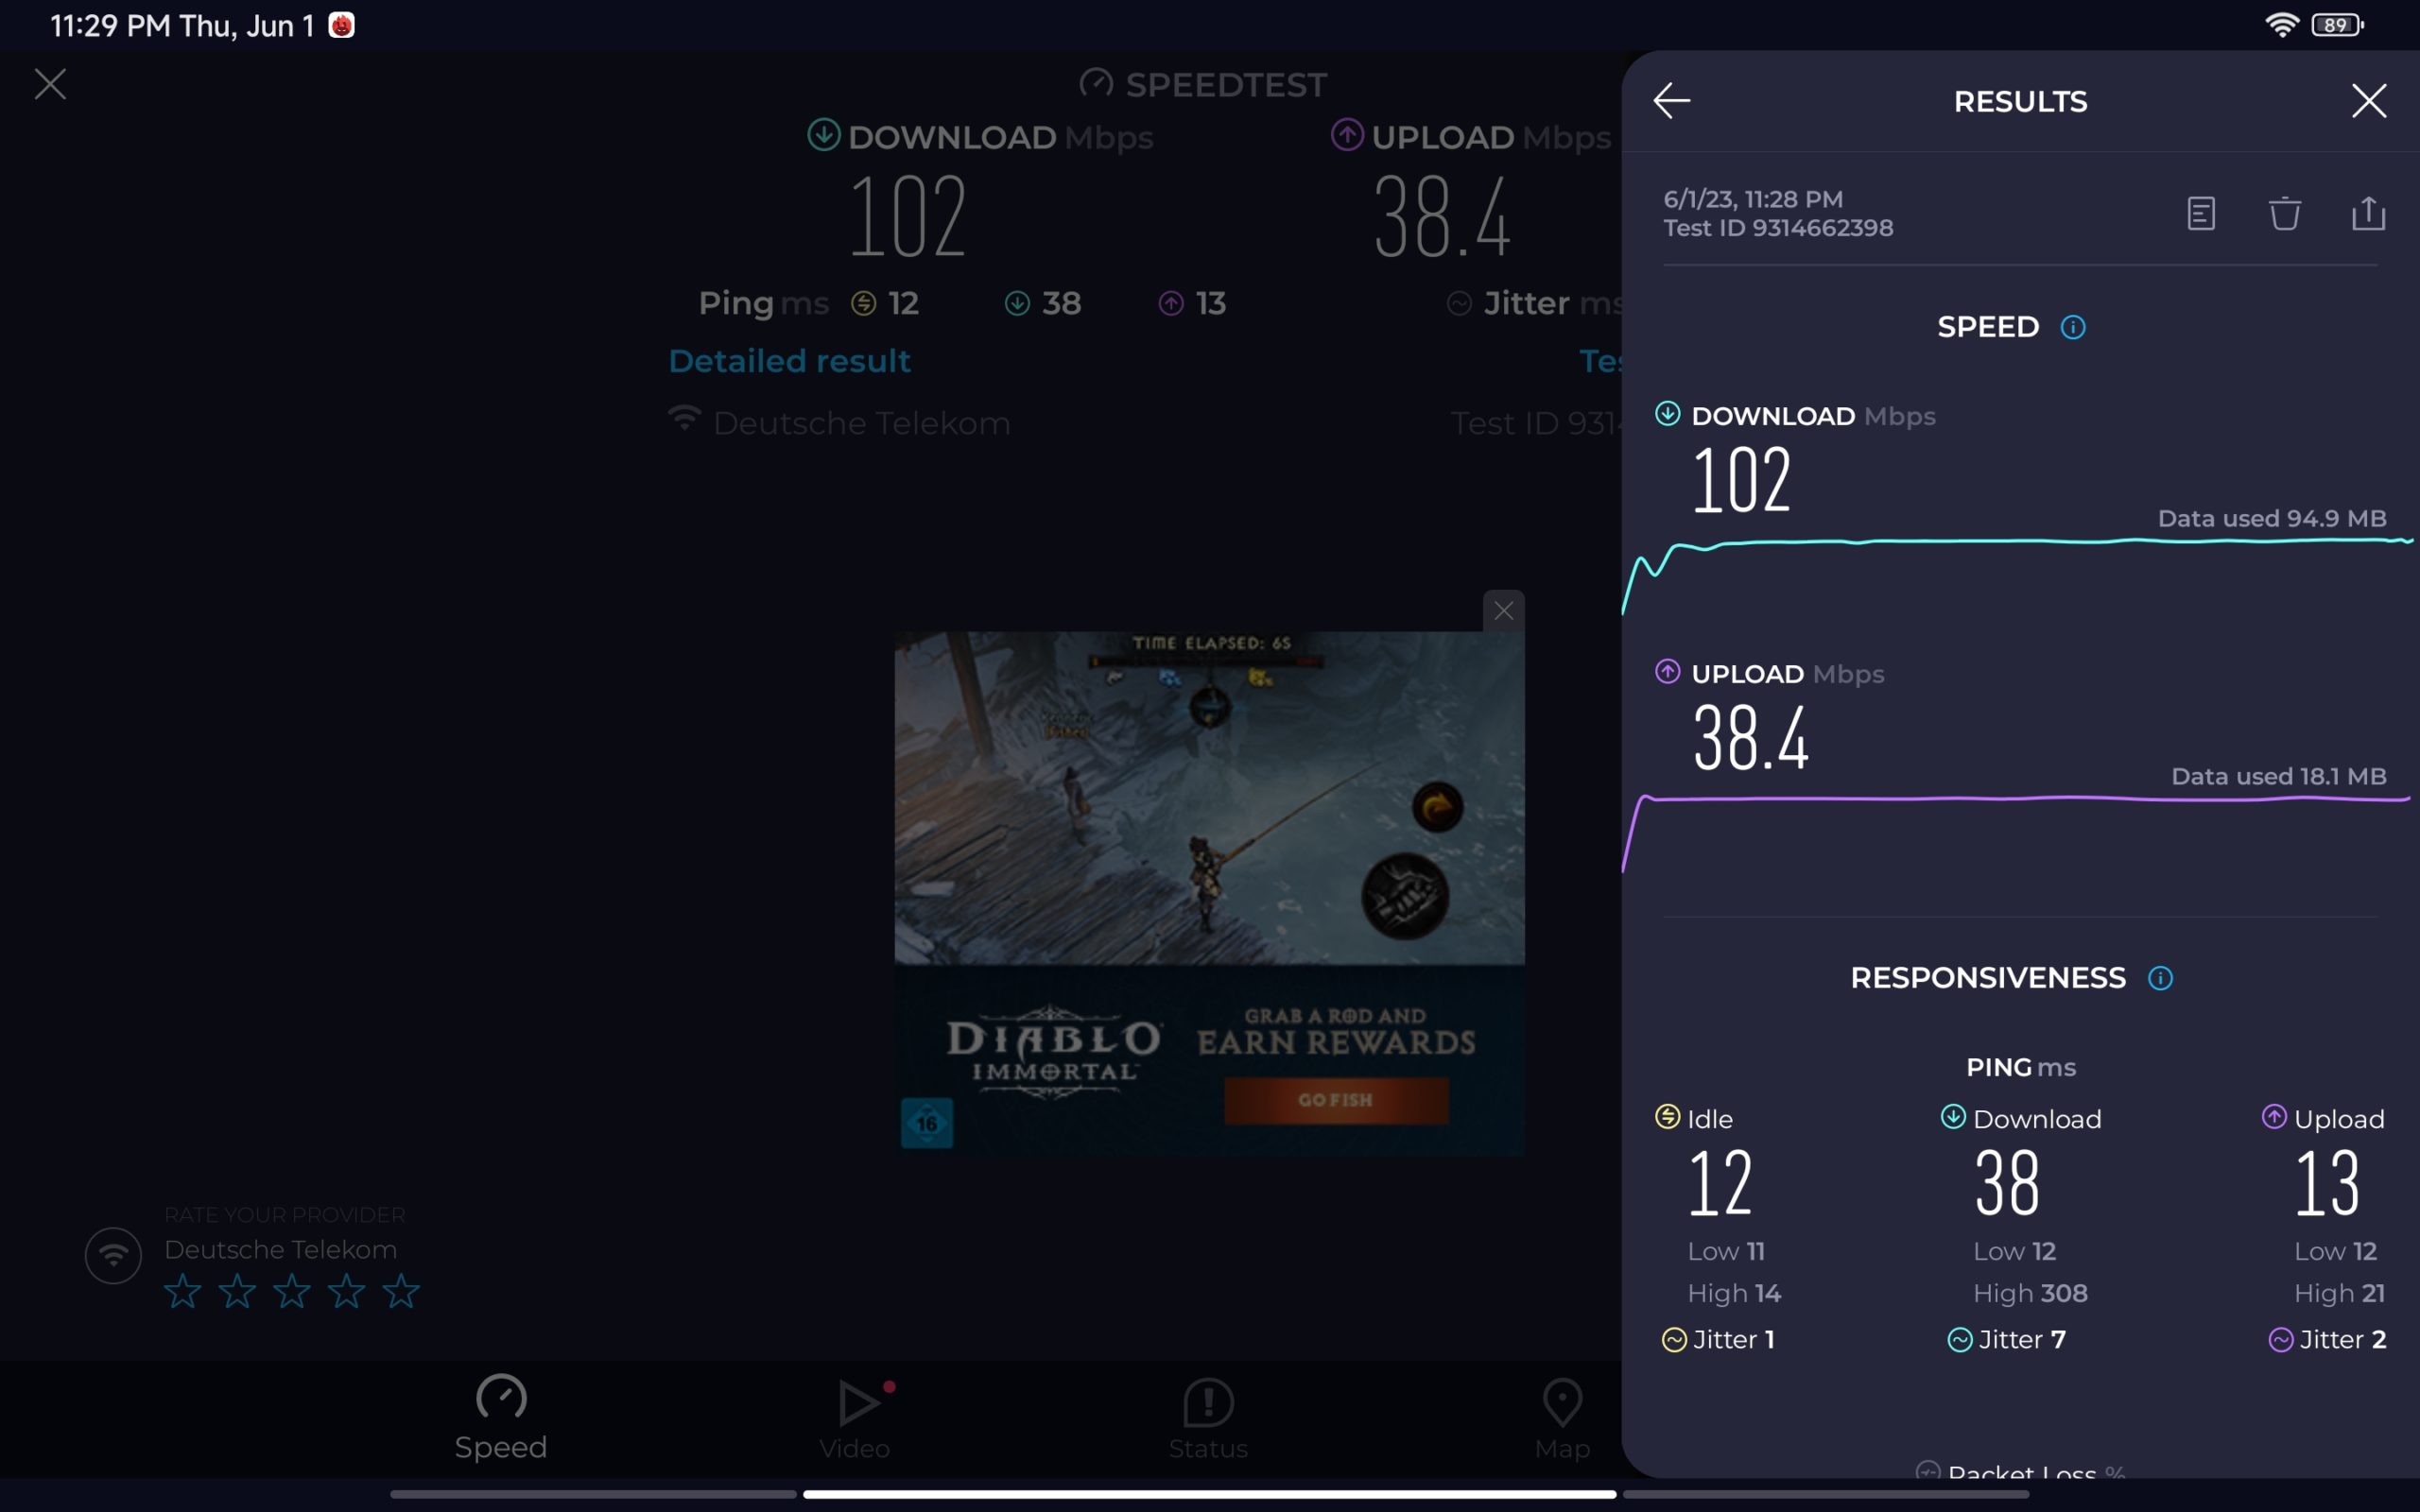Tap the download speed 102 in Results

click(x=1741, y=480)
